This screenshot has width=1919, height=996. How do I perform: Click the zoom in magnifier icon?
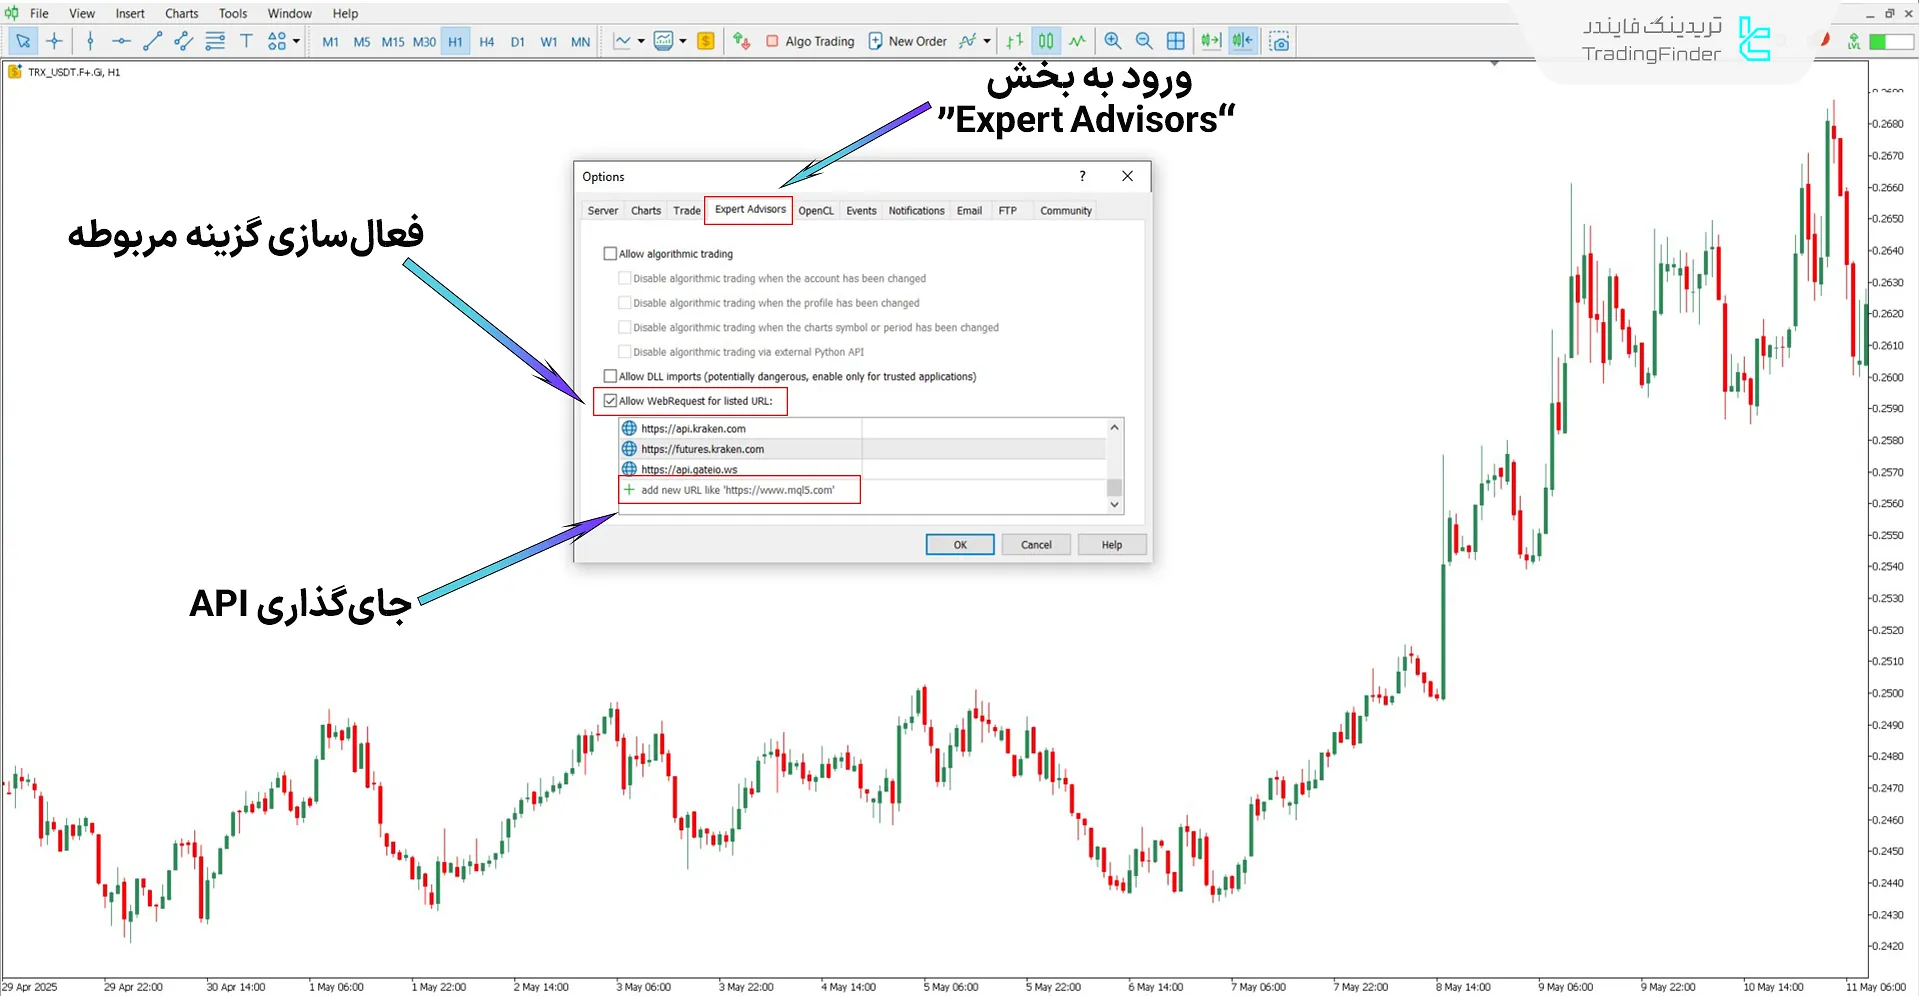point(1112,41)
